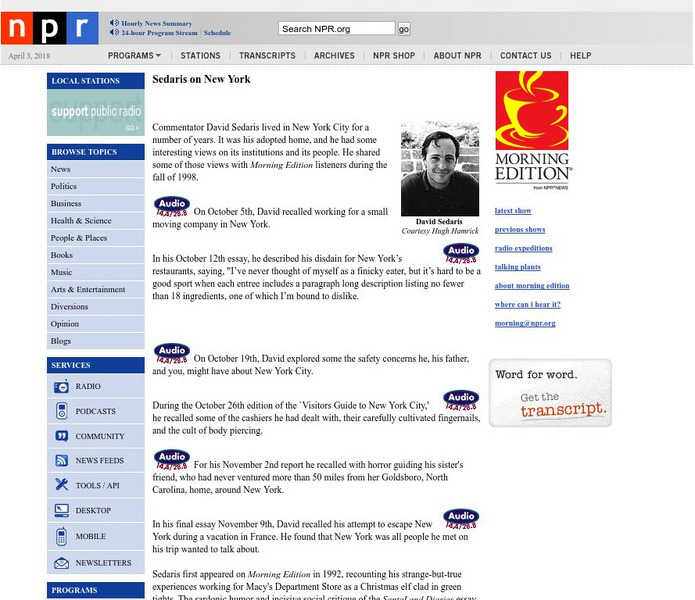Image resolution: width=695 pixels, height=600 pixels.
Task: Open TRANSCRIPTS in the navigation bar
Action: coord(267,55)
